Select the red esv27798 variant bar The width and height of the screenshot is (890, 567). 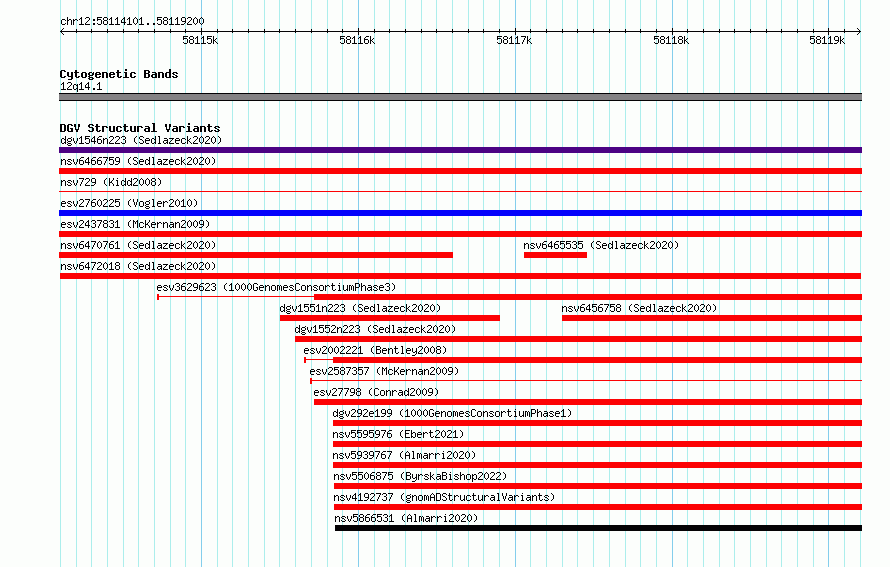588,402
